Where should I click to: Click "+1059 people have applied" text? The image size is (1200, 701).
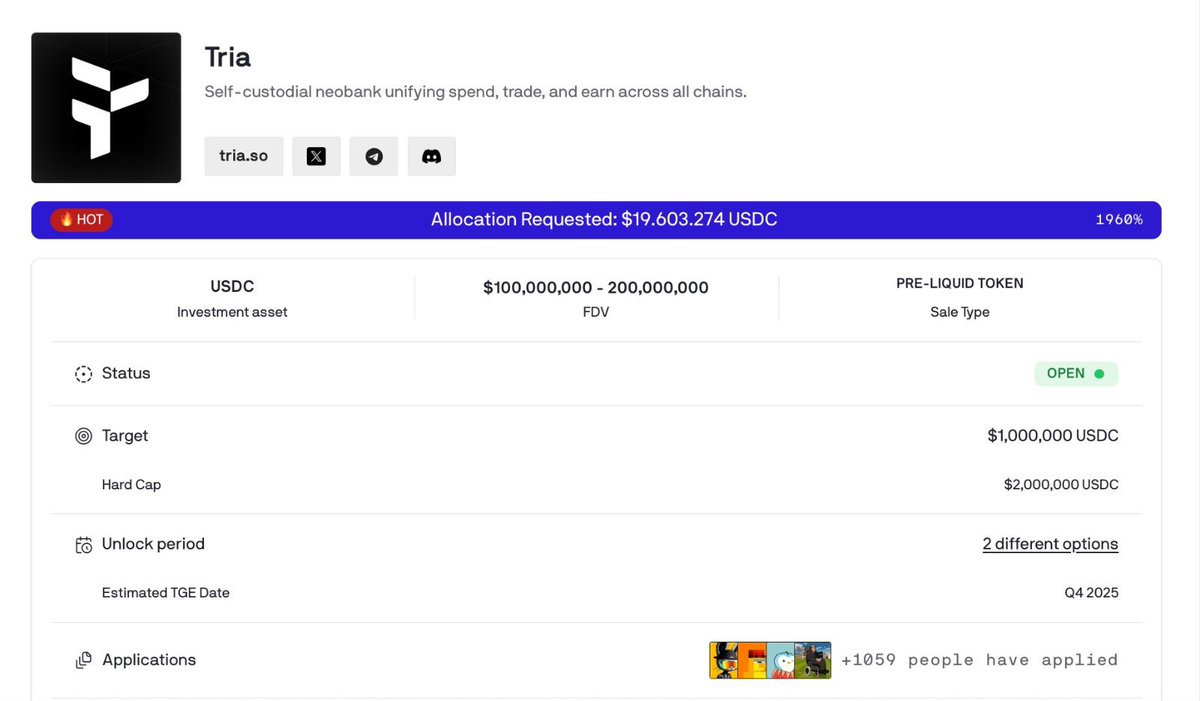point(979,660)
